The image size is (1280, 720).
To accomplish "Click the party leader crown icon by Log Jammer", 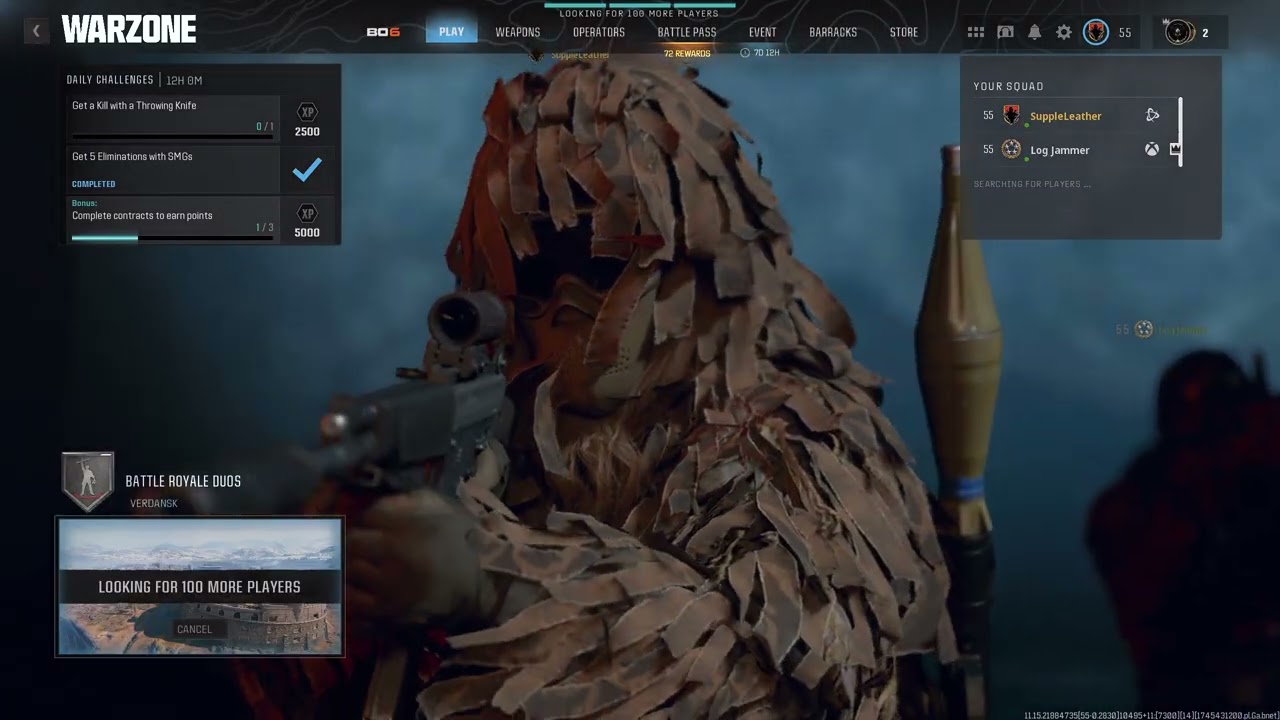I will coord(1175,149).
